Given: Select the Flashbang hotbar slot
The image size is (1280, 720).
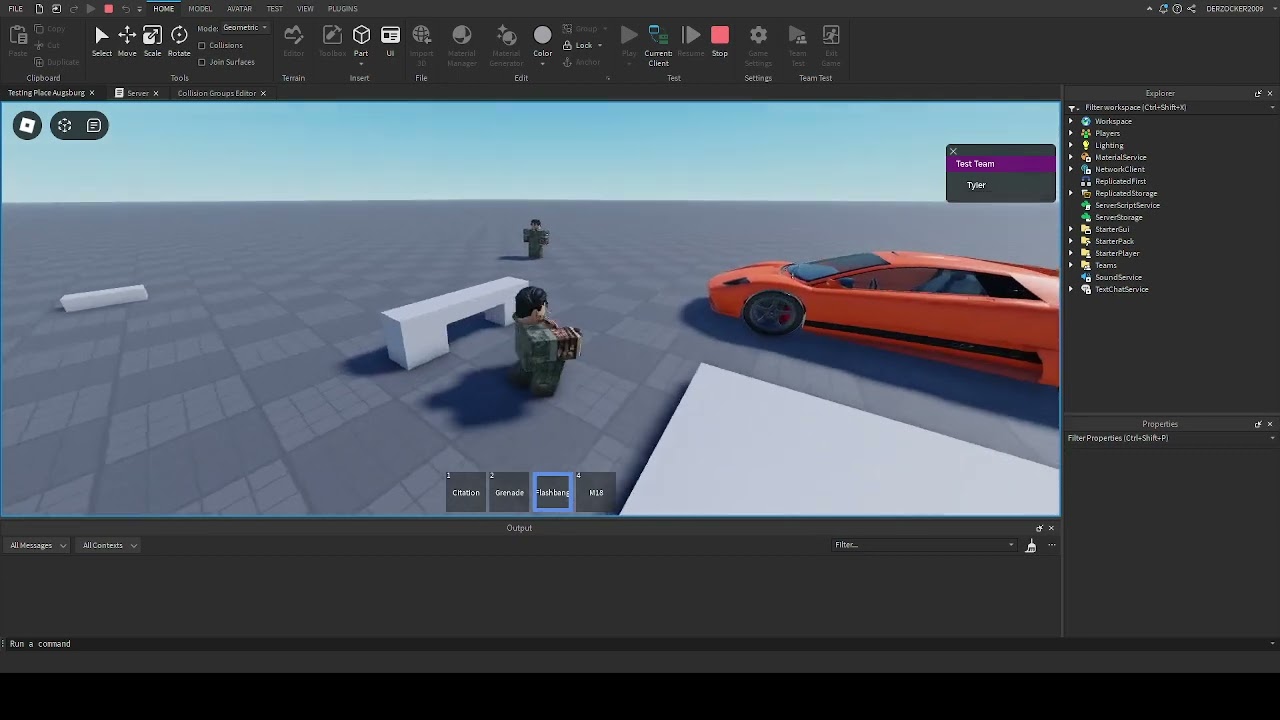Looking at the screenshot, I should click(553, 492).
